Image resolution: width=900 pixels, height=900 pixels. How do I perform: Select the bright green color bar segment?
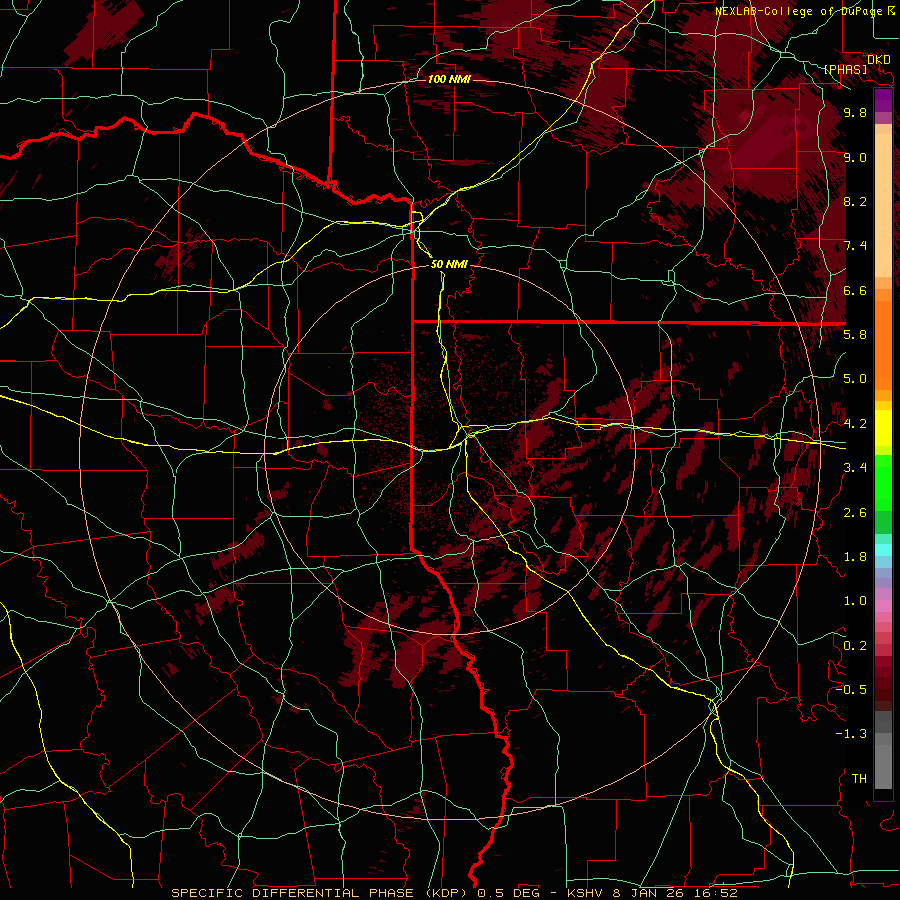(x=883, y=483)
